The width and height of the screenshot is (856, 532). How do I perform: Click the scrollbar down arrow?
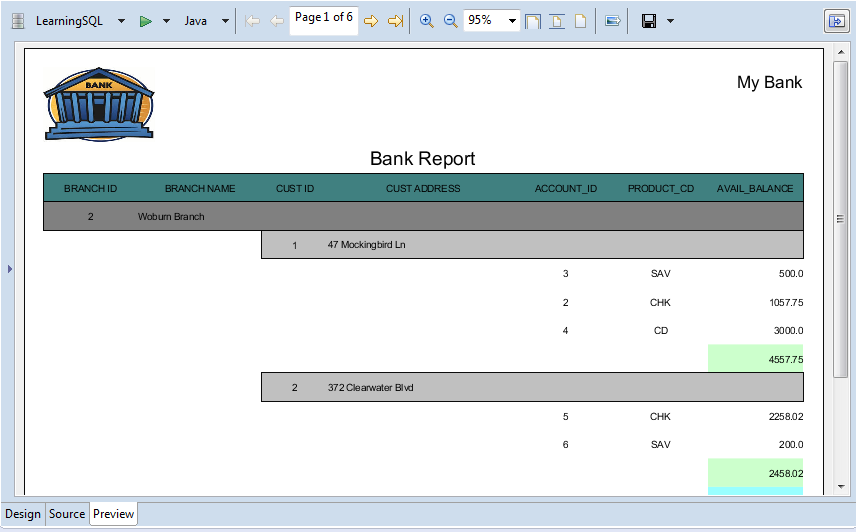click(841, 487)
